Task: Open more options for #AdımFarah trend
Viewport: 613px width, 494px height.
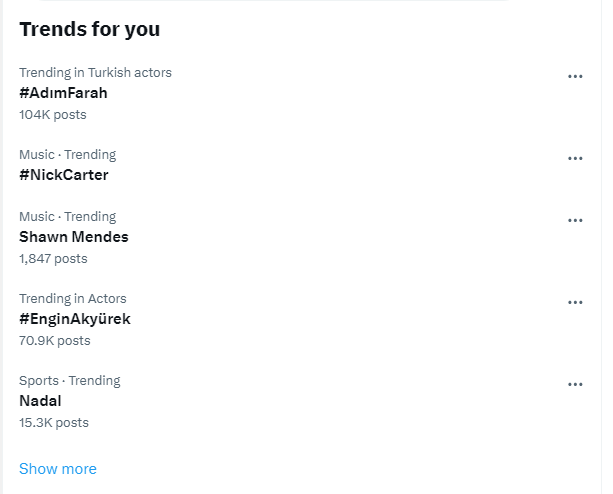Action: click(575, 76)
